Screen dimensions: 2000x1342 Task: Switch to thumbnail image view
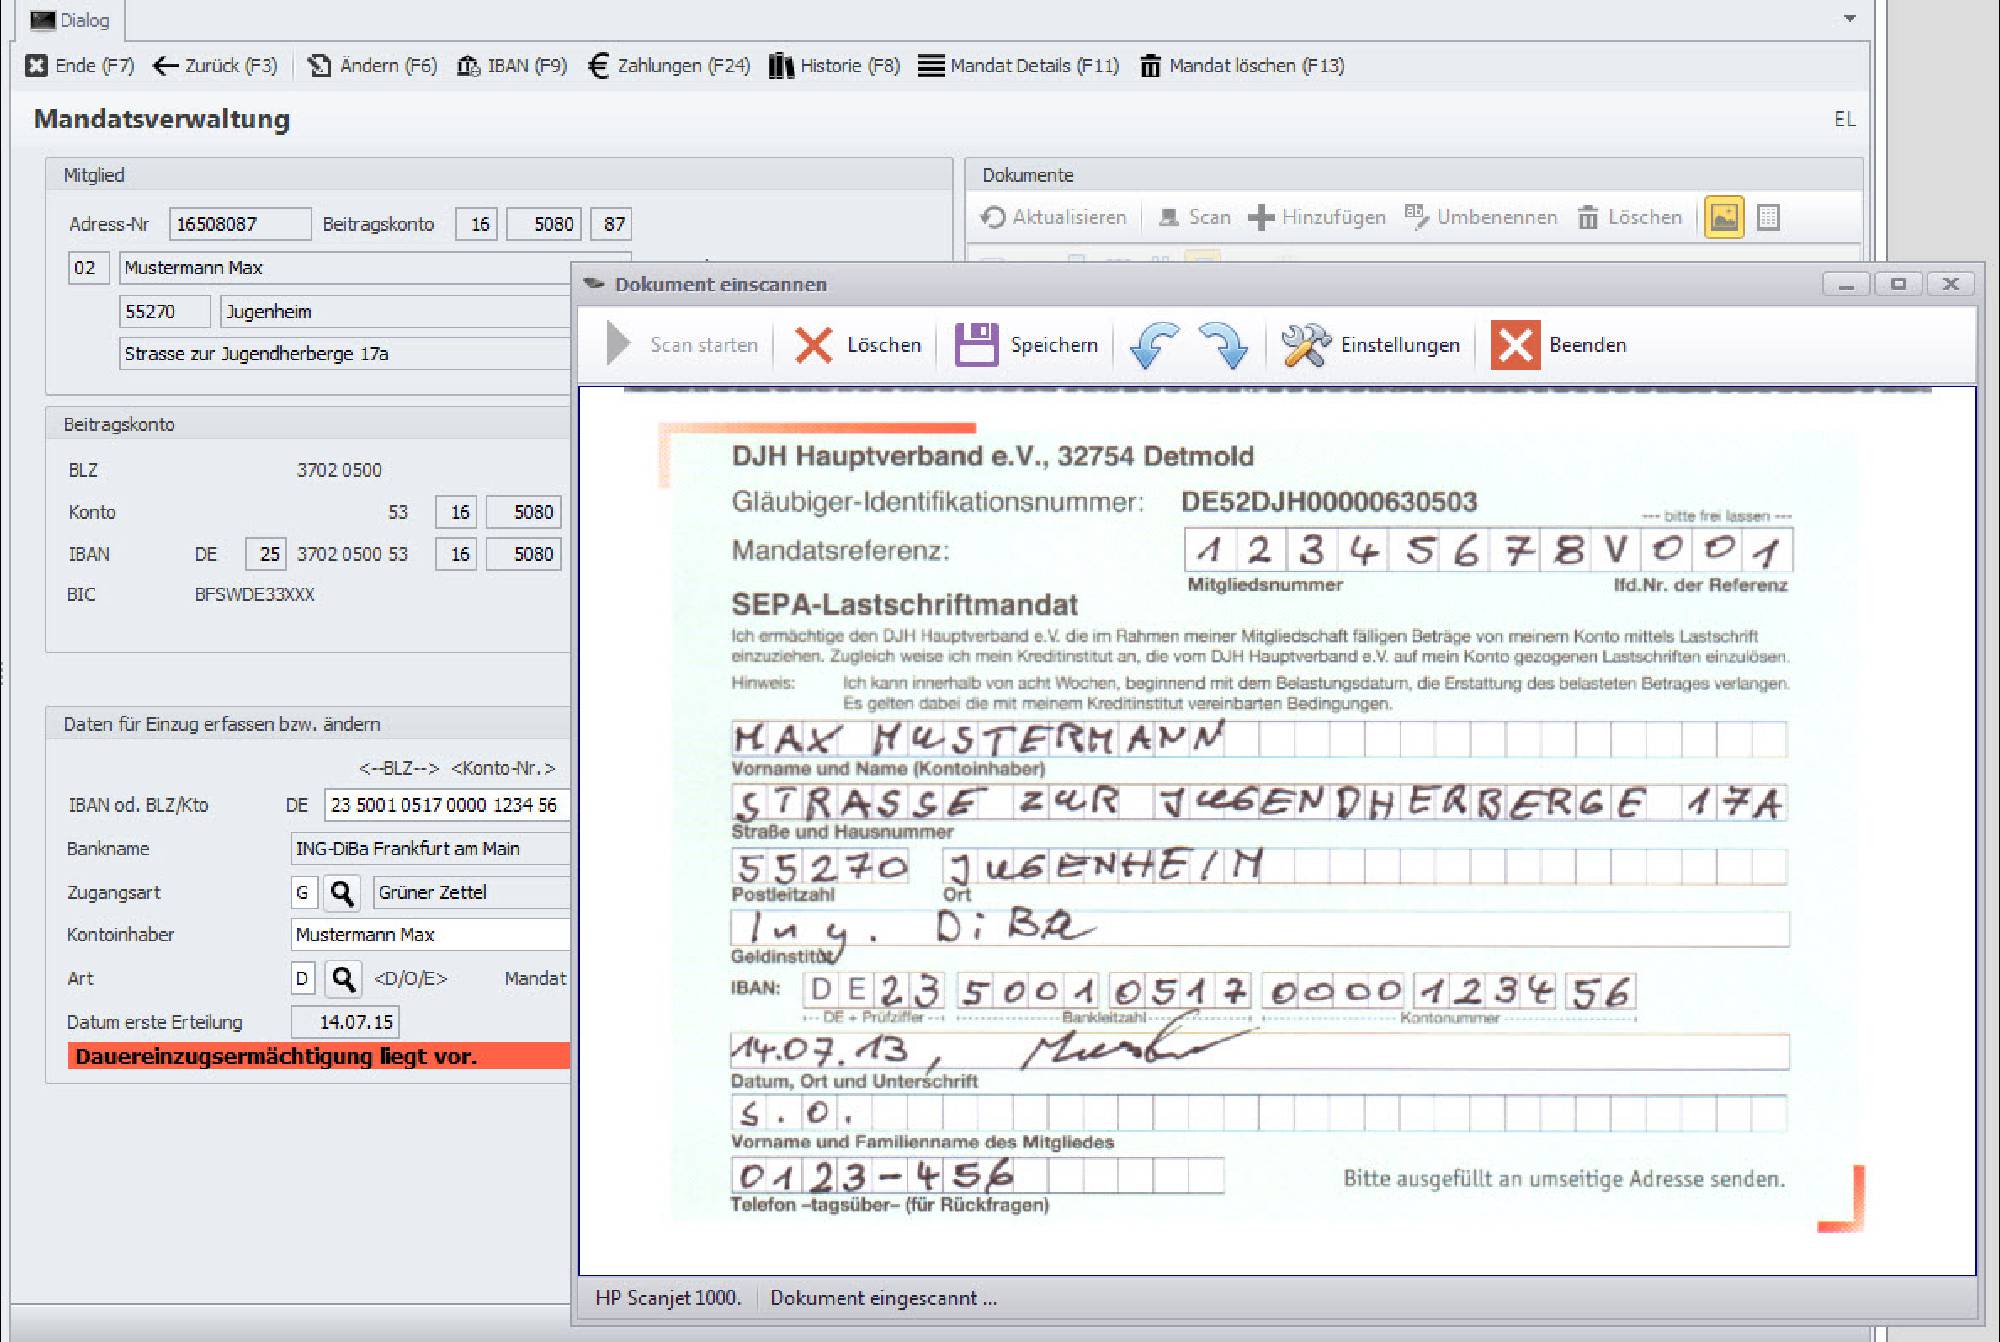pos(1724,217)
